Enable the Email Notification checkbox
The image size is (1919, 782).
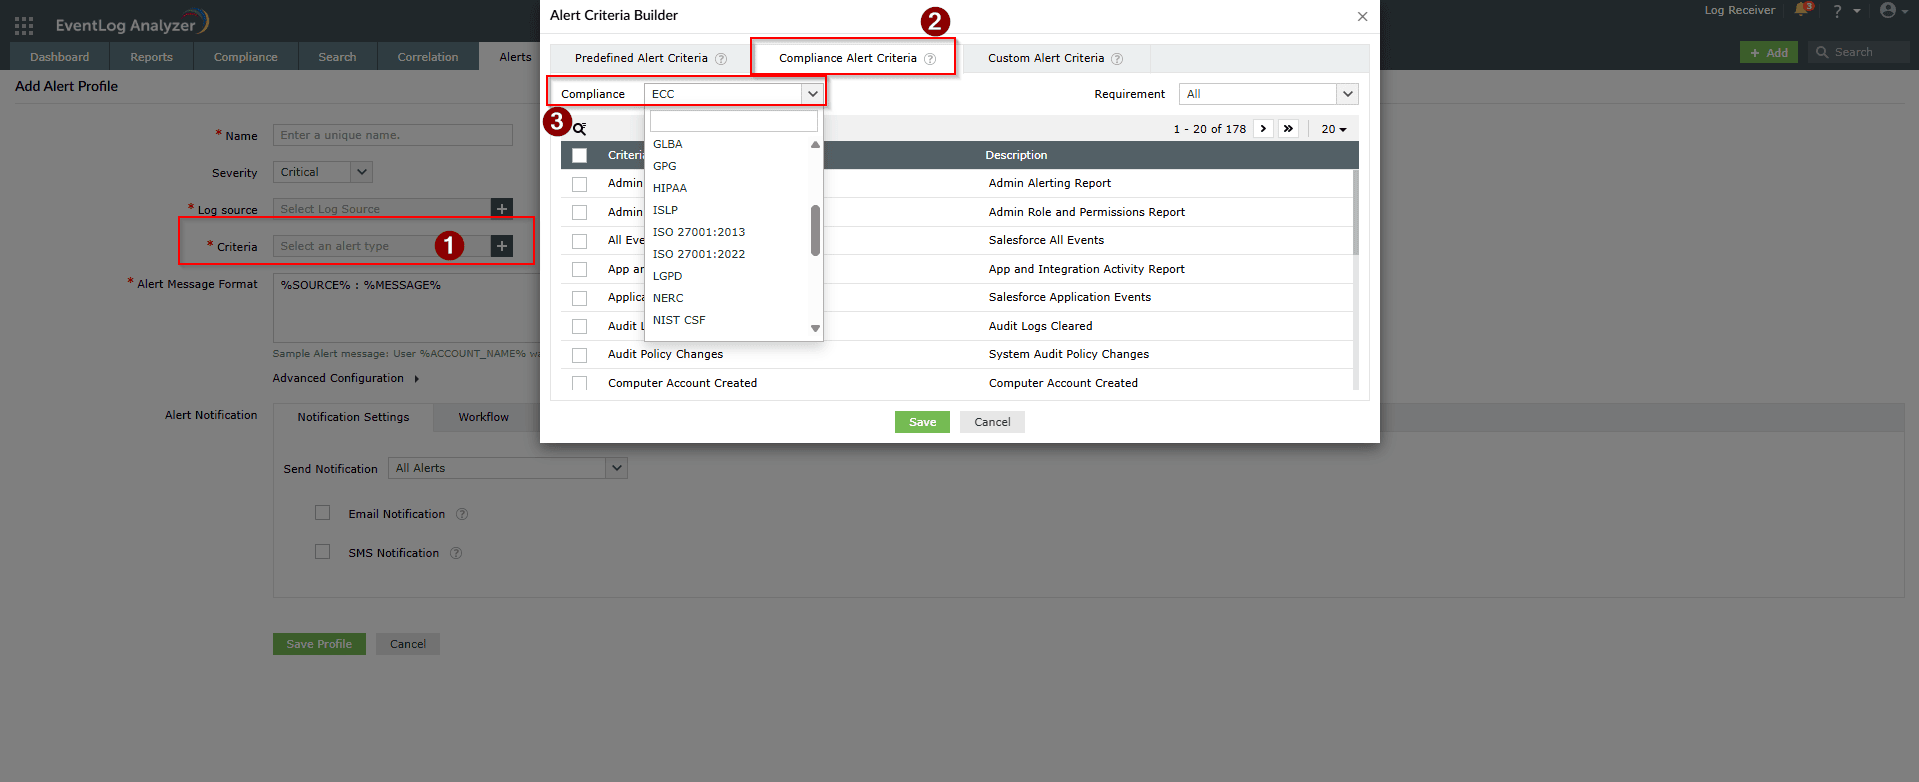click(x=322, y=513)
